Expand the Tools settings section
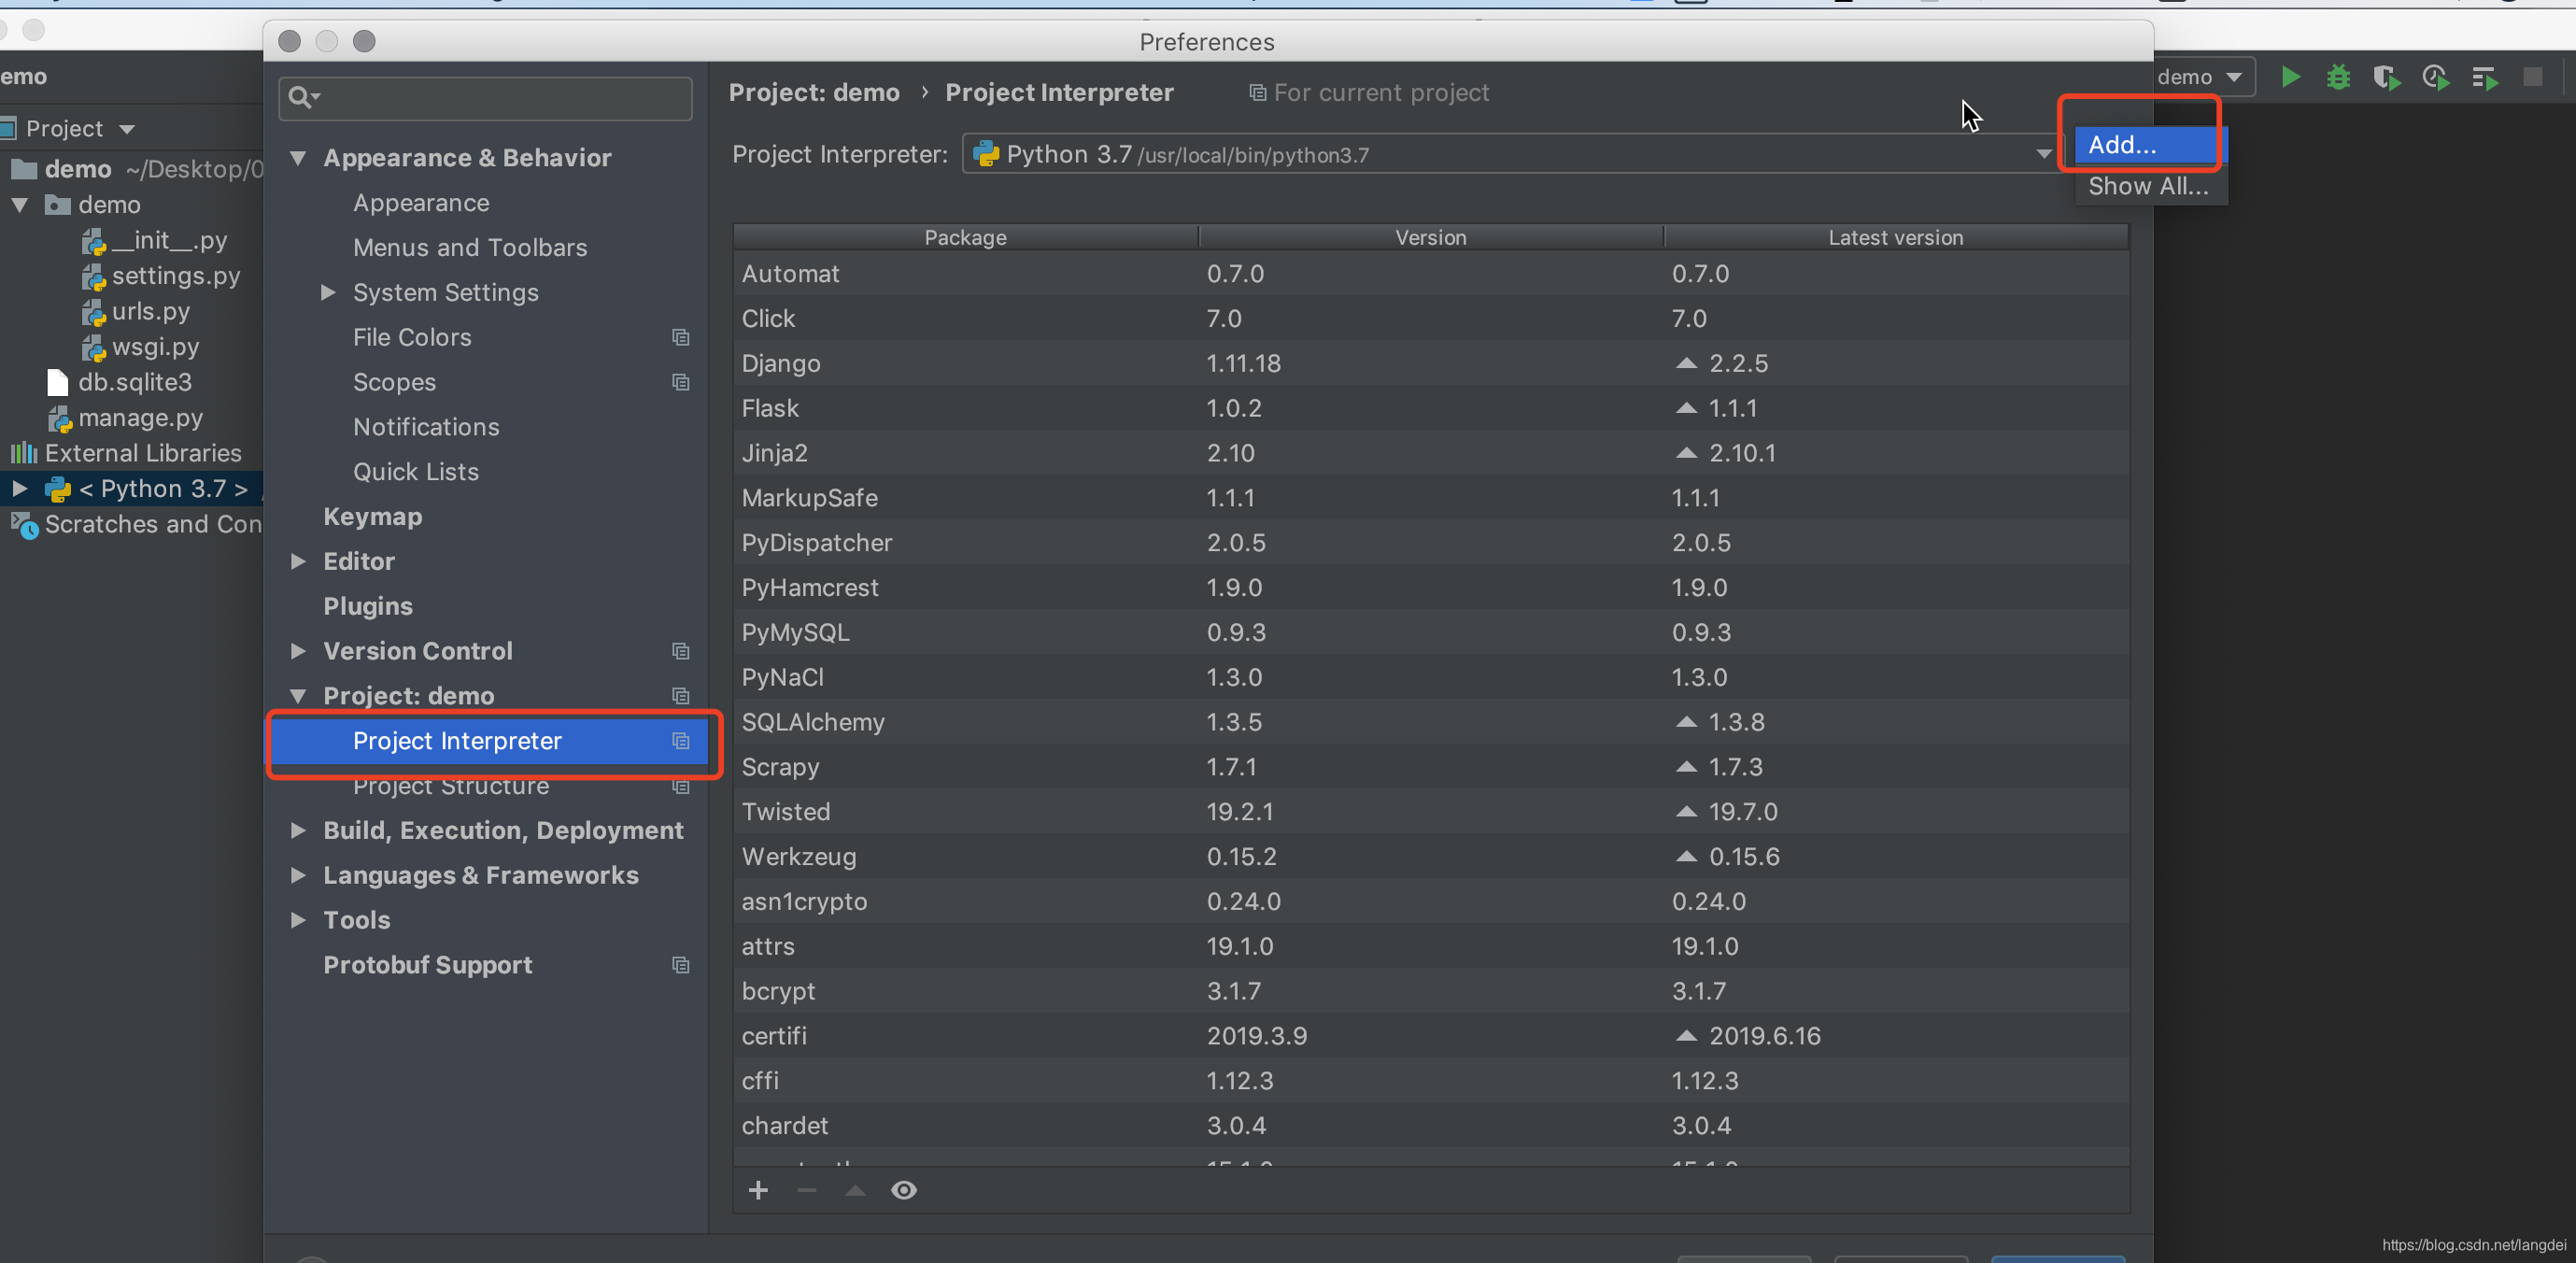The height and width of the screenshot is (1263, 2576). (x=298, y=921)
